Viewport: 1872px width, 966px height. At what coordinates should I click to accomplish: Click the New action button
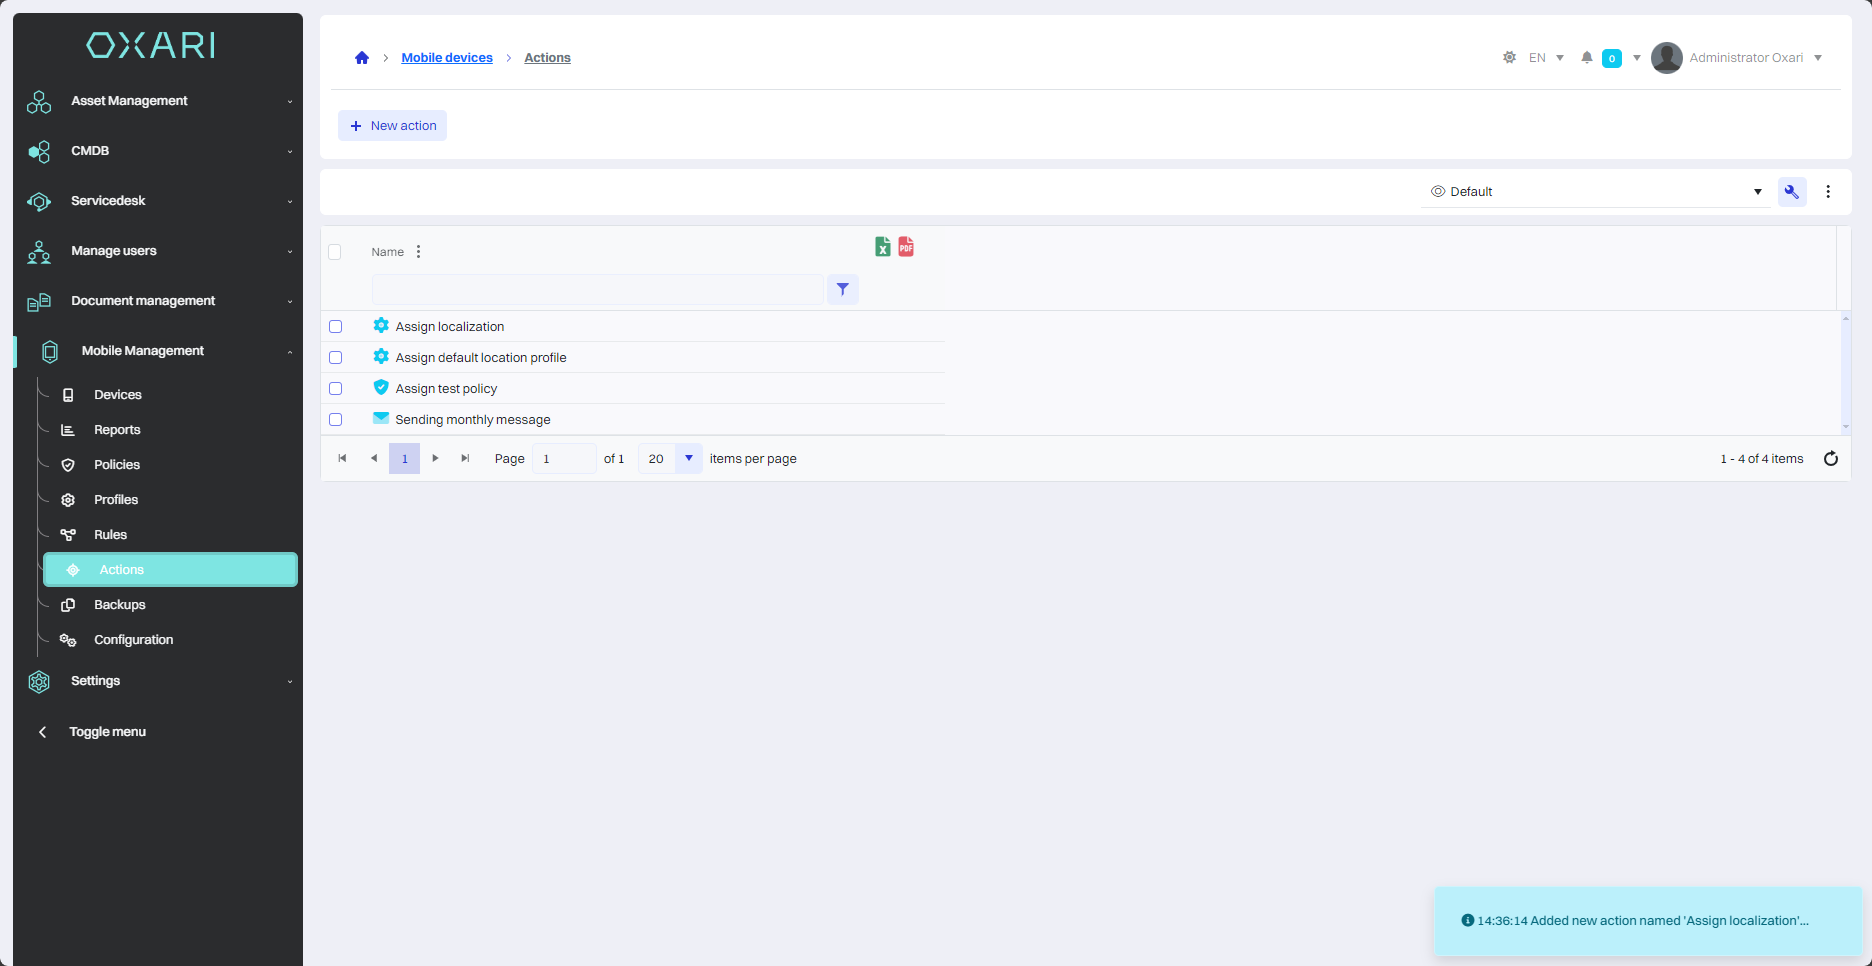coord(393,126)
